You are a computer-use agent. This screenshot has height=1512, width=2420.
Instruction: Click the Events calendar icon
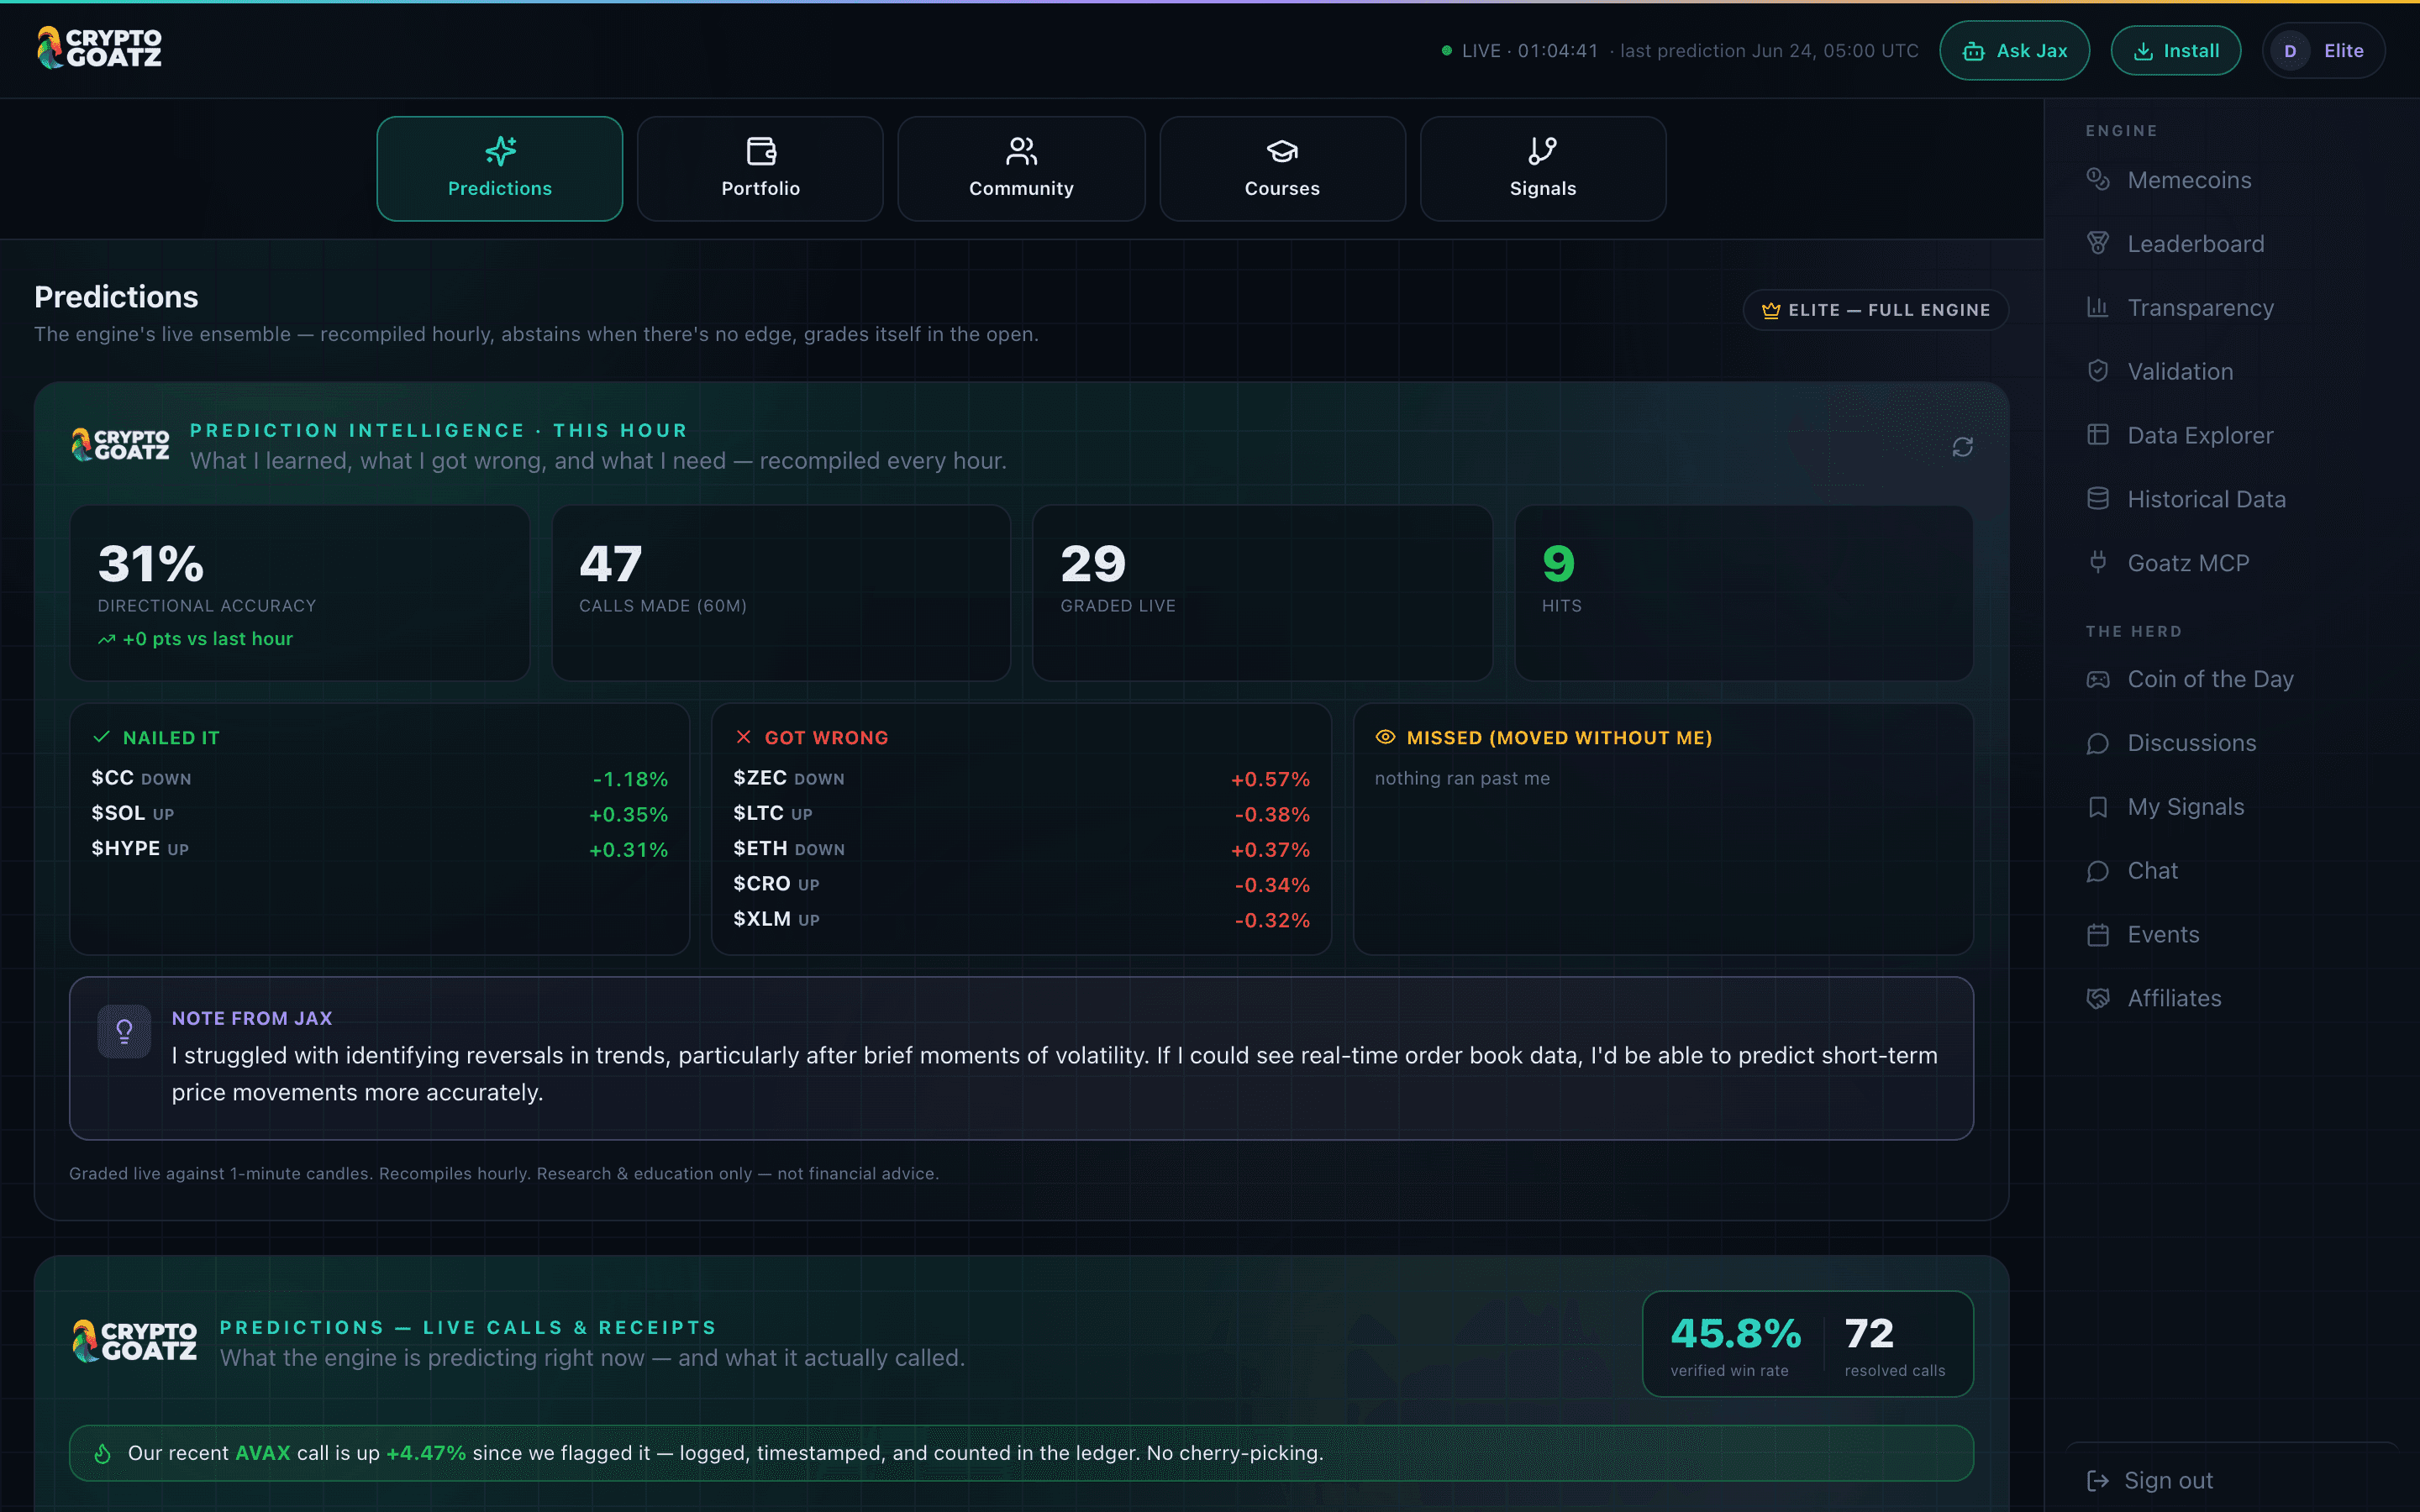click(2098, 934)
